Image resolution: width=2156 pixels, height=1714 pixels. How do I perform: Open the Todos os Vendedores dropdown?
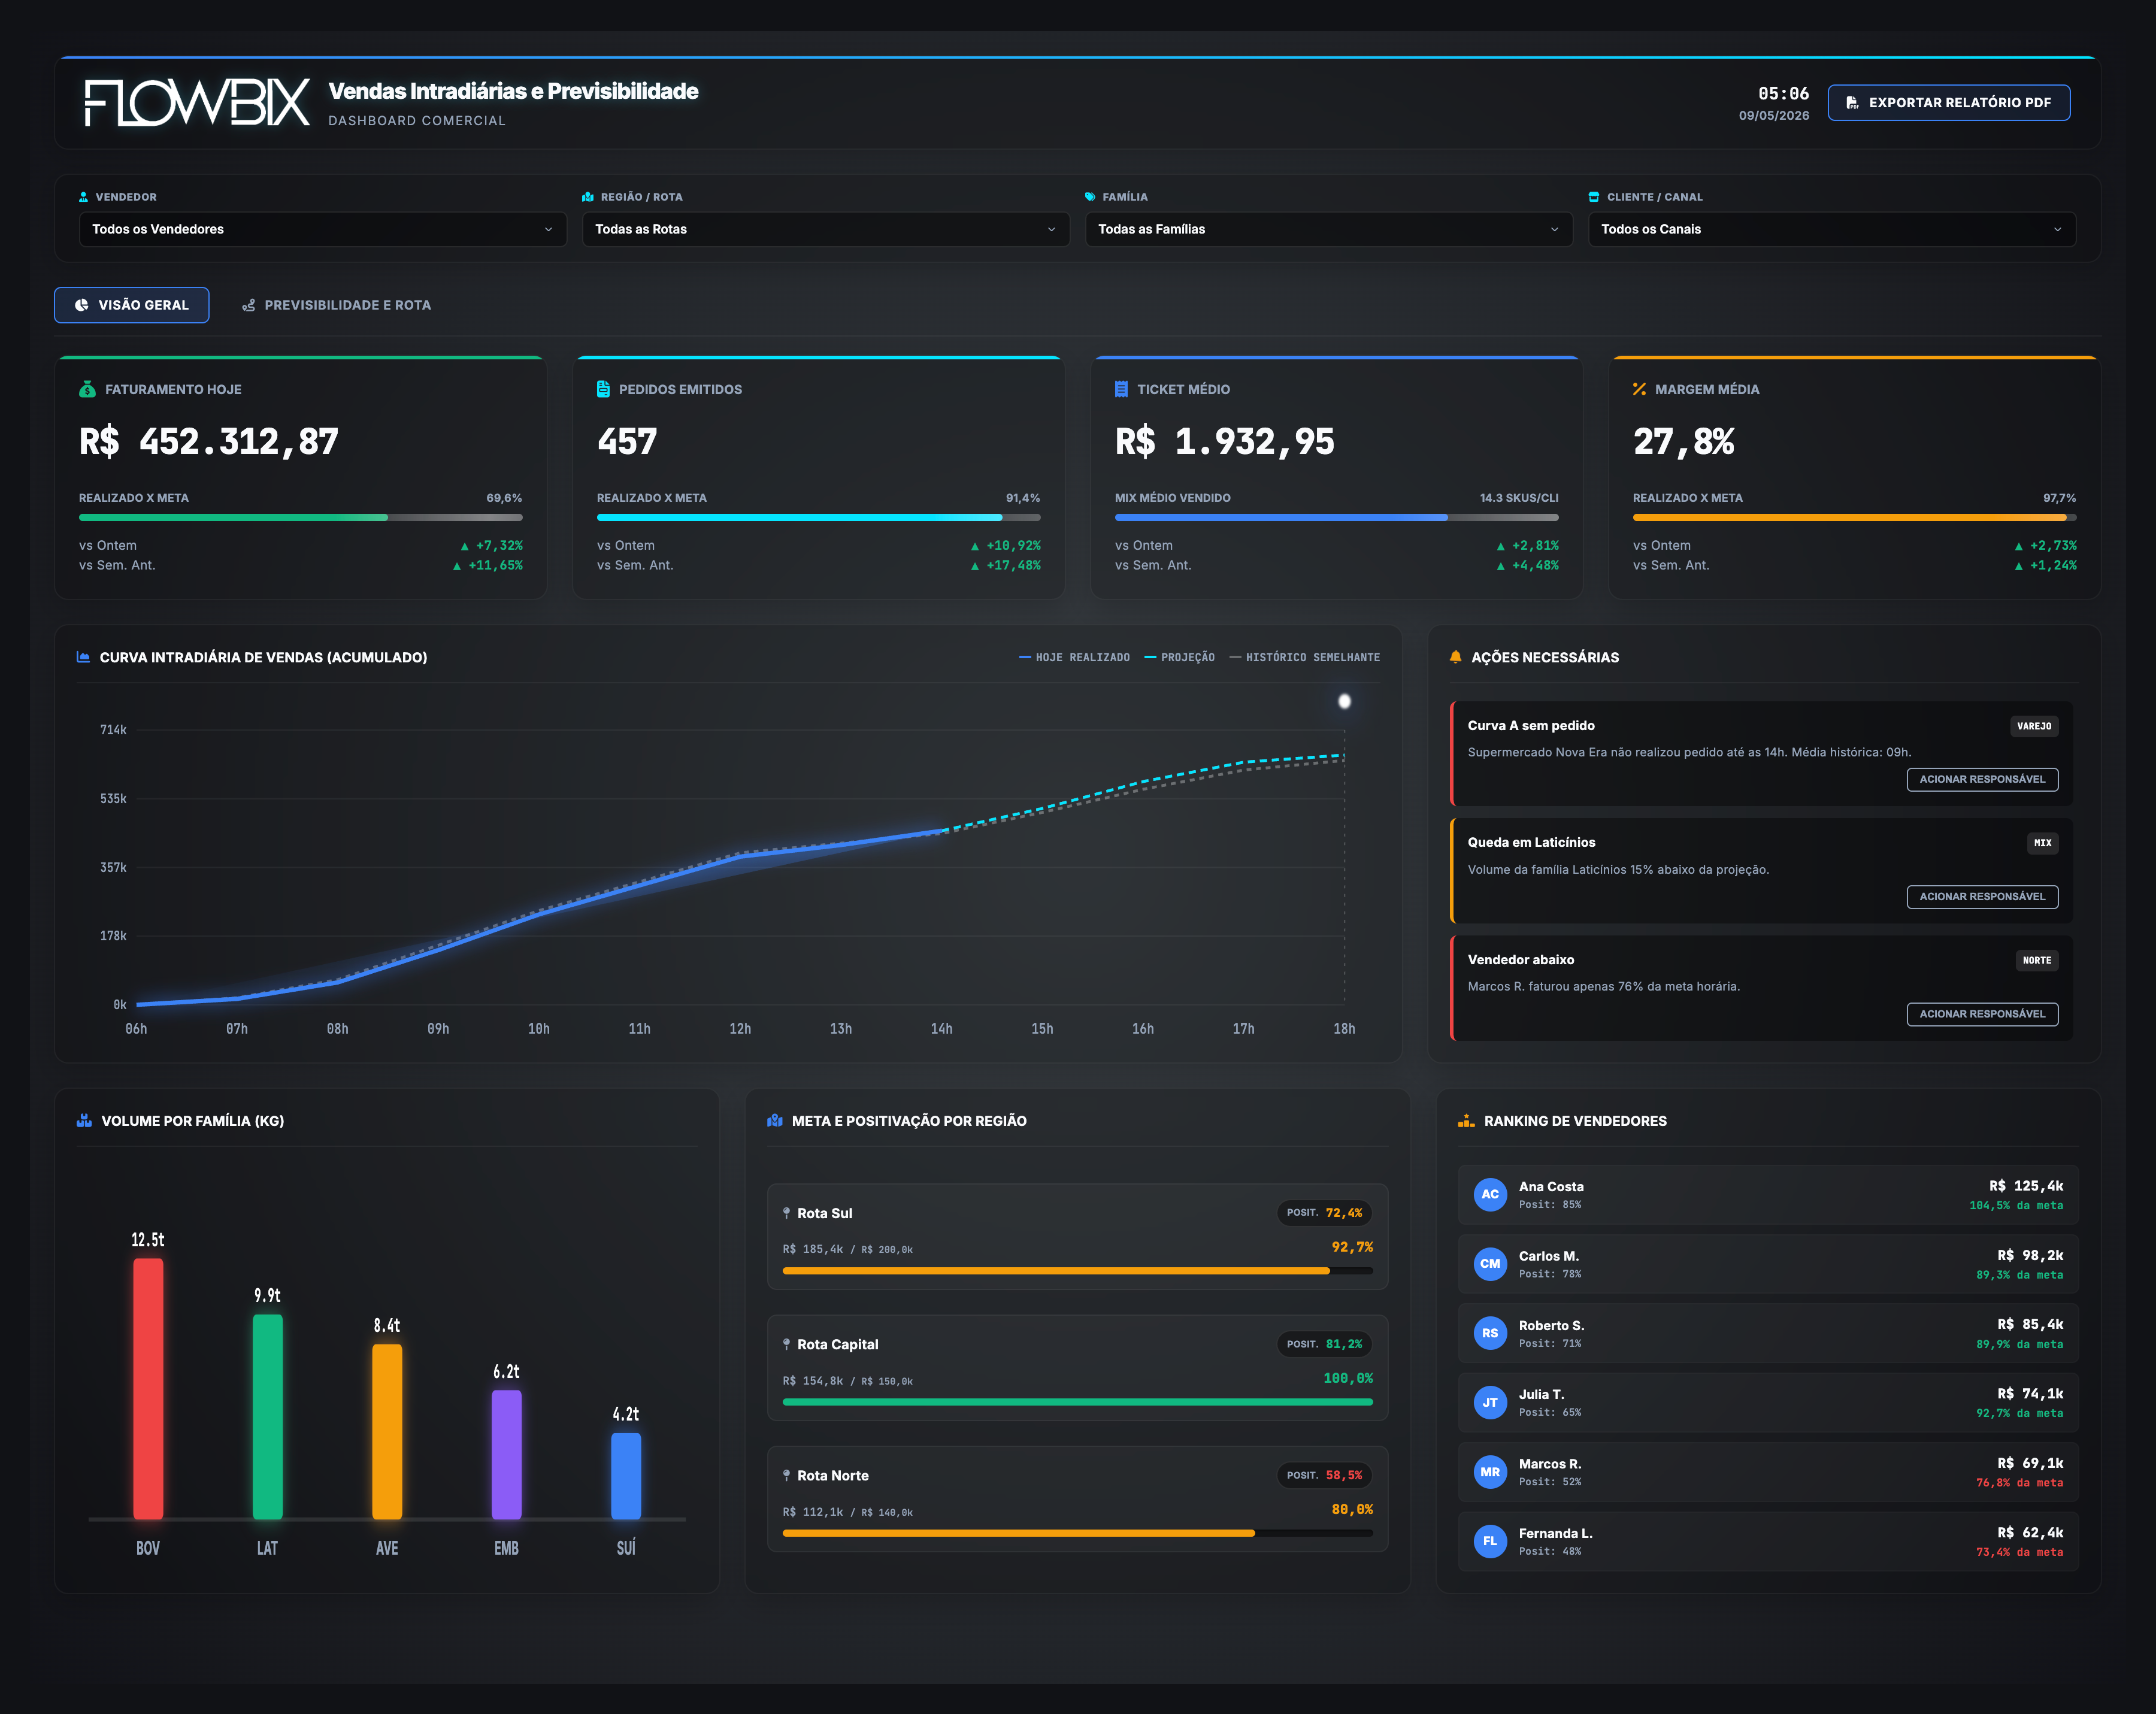point(323,229)
